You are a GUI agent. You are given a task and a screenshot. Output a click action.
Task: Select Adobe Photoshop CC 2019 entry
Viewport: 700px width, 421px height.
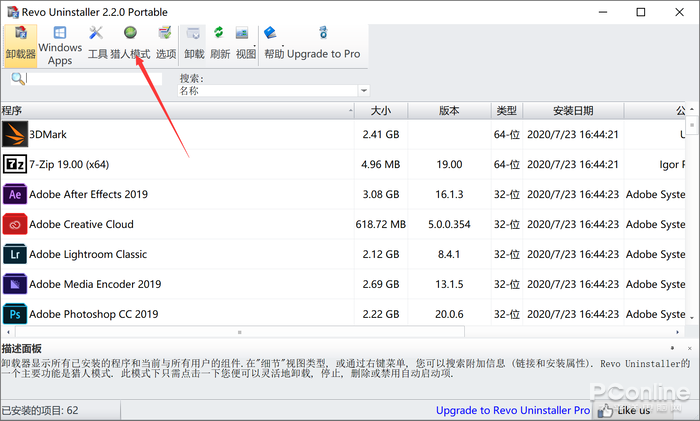coord(94,314)
